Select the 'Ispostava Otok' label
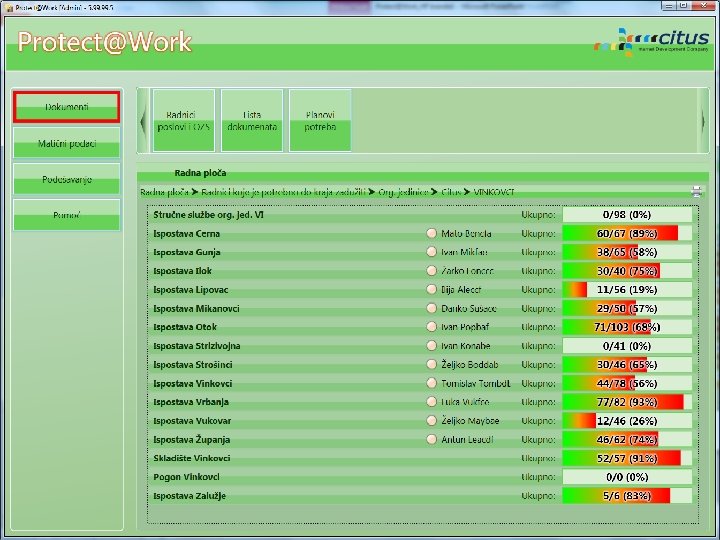This screenshot has width=720, height=540. (x=185, y=327)
